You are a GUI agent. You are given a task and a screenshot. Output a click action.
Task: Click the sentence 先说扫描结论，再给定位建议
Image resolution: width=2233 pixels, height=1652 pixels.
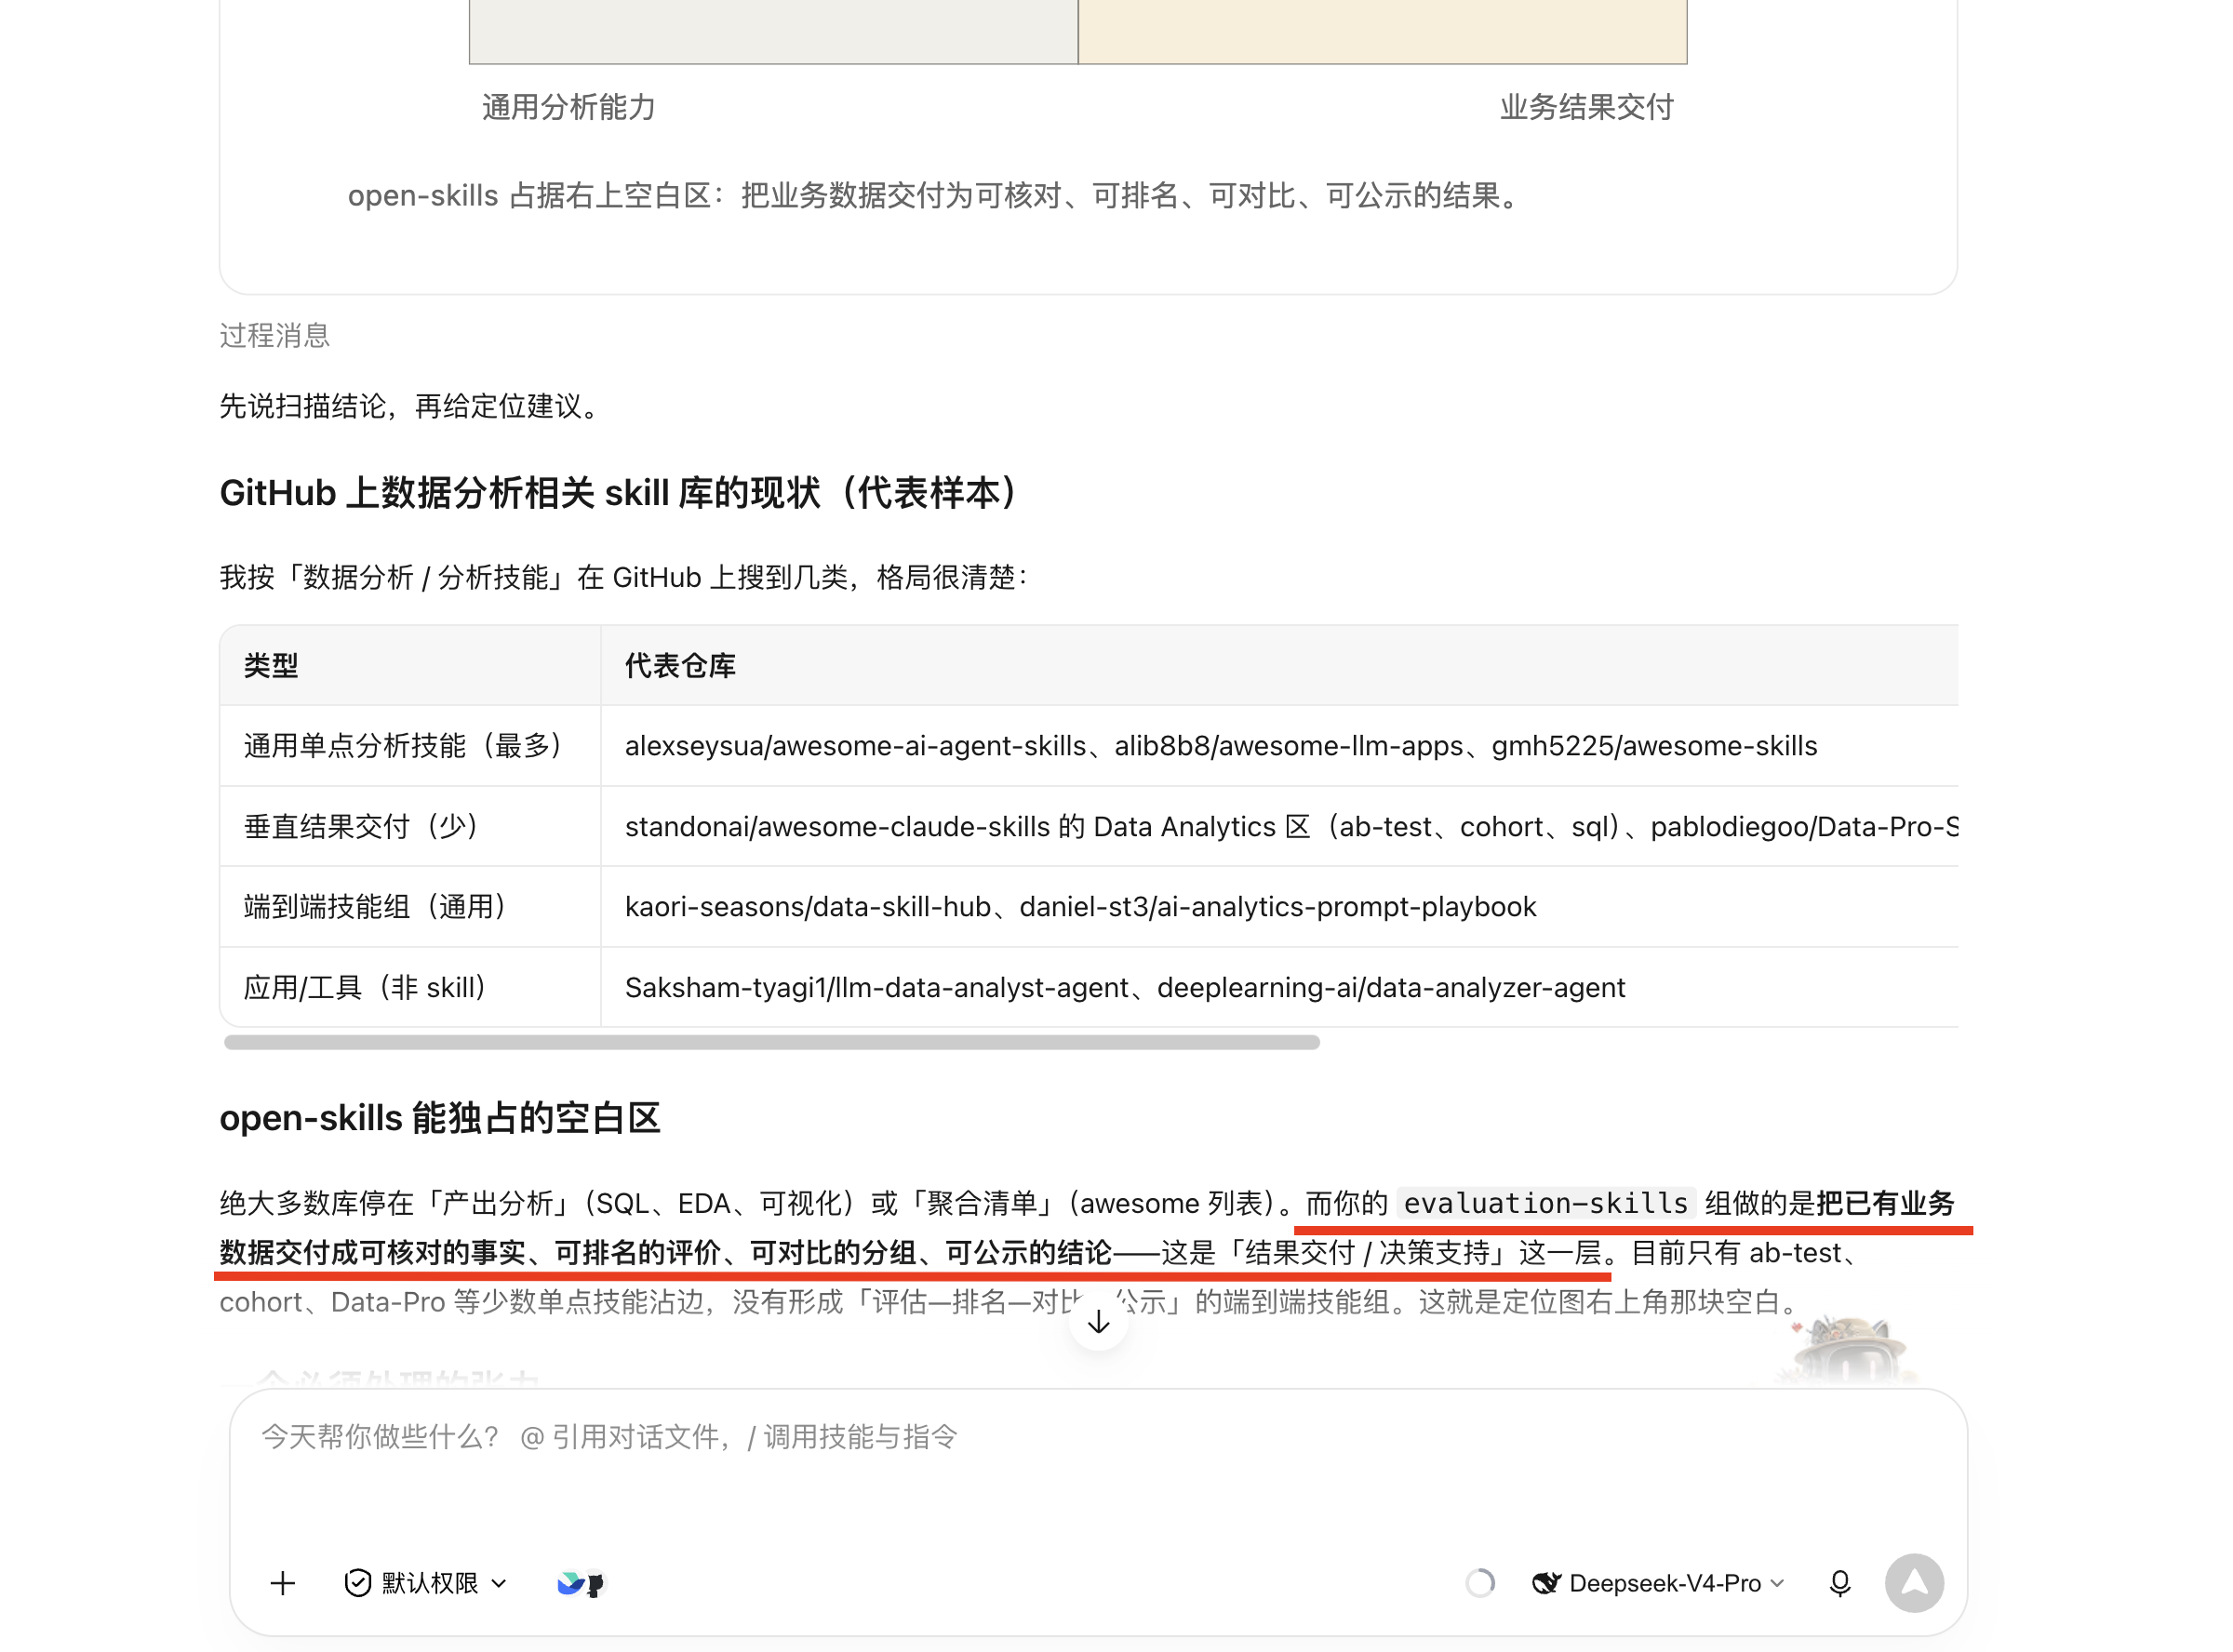click(x=408, y=406)
